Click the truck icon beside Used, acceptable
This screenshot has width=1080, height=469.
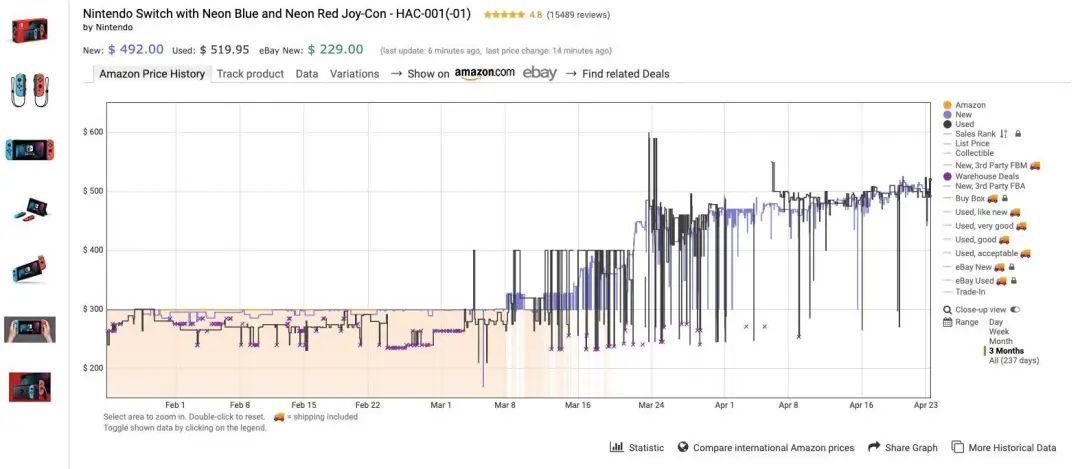point(1026,253)
